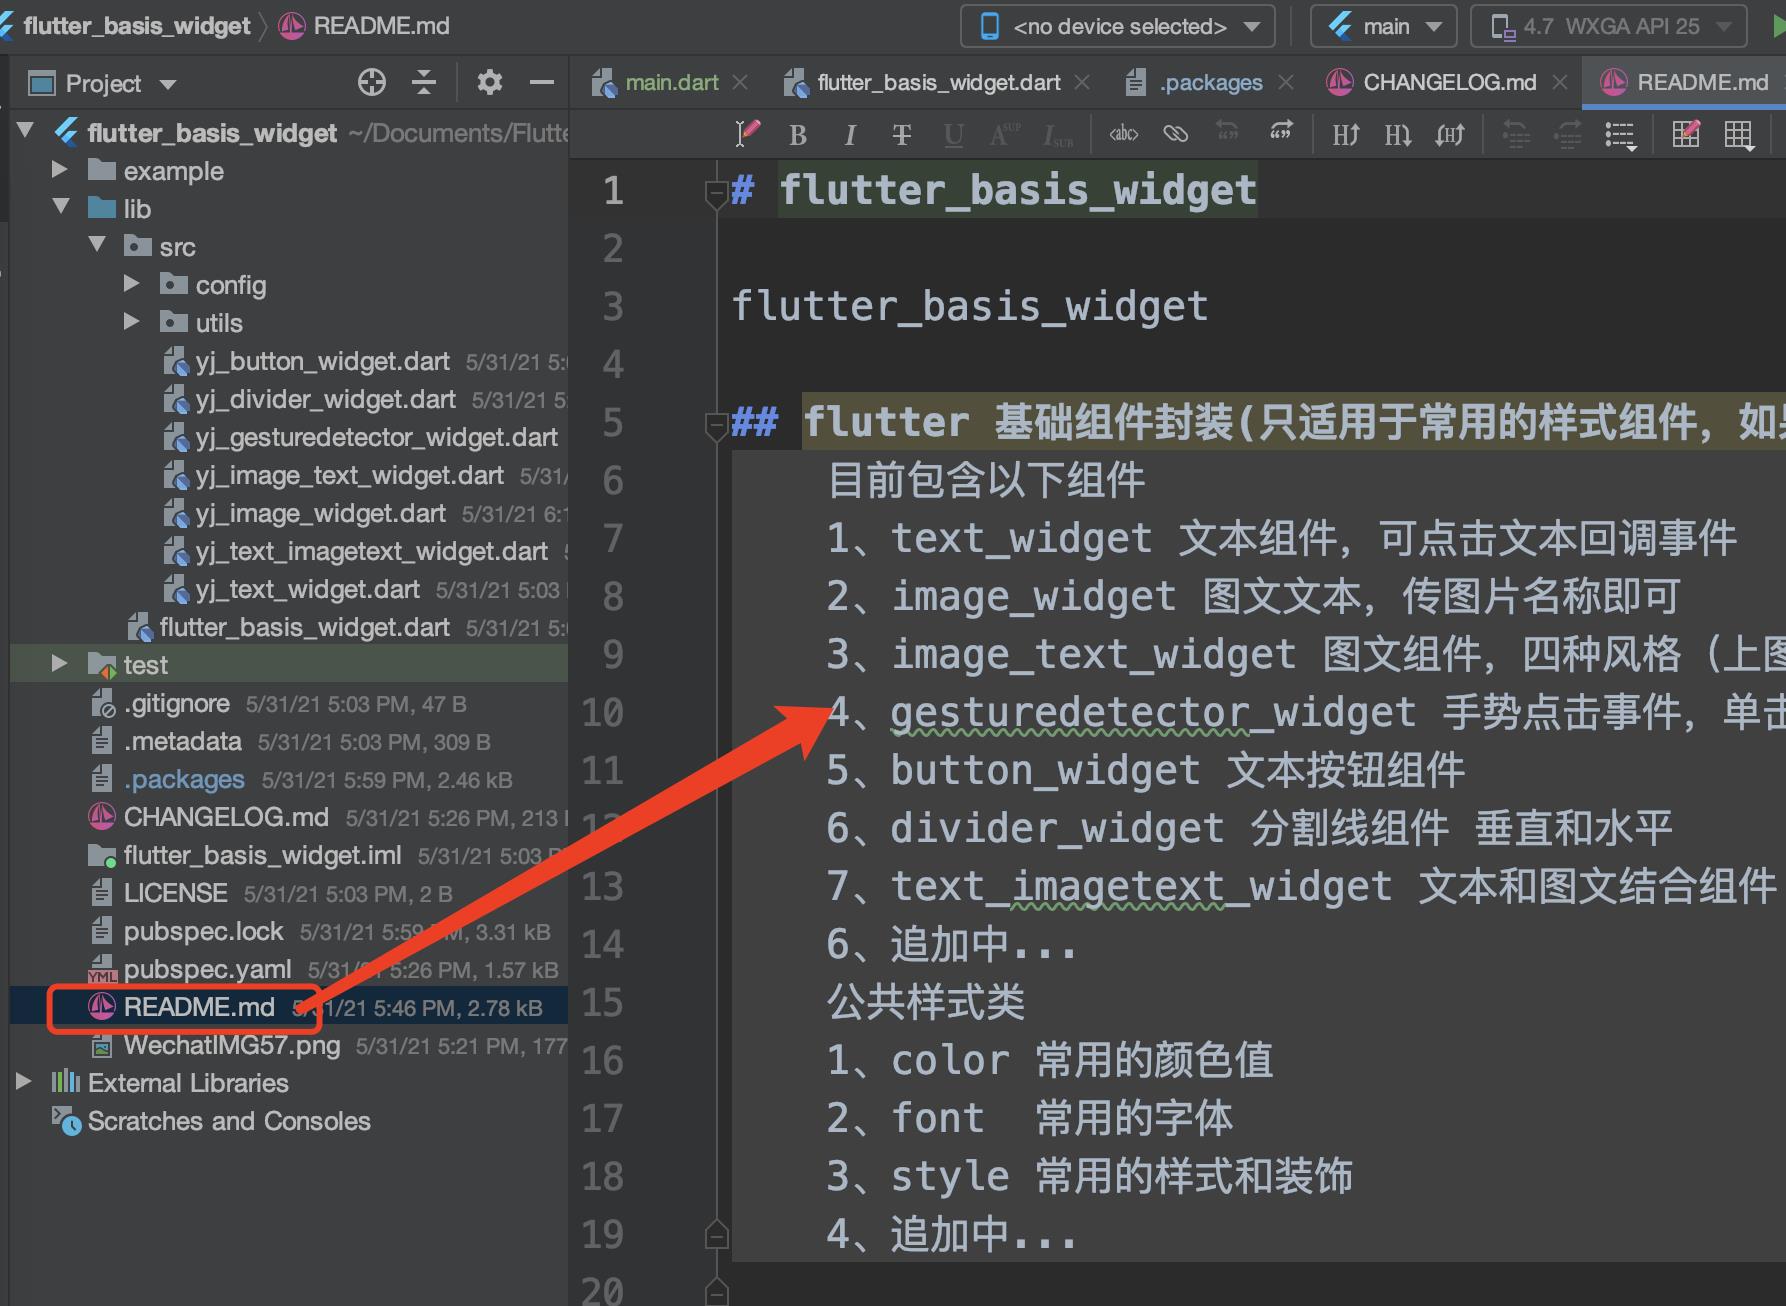Select yj_divider_widget.dart file

coord(325,399)
